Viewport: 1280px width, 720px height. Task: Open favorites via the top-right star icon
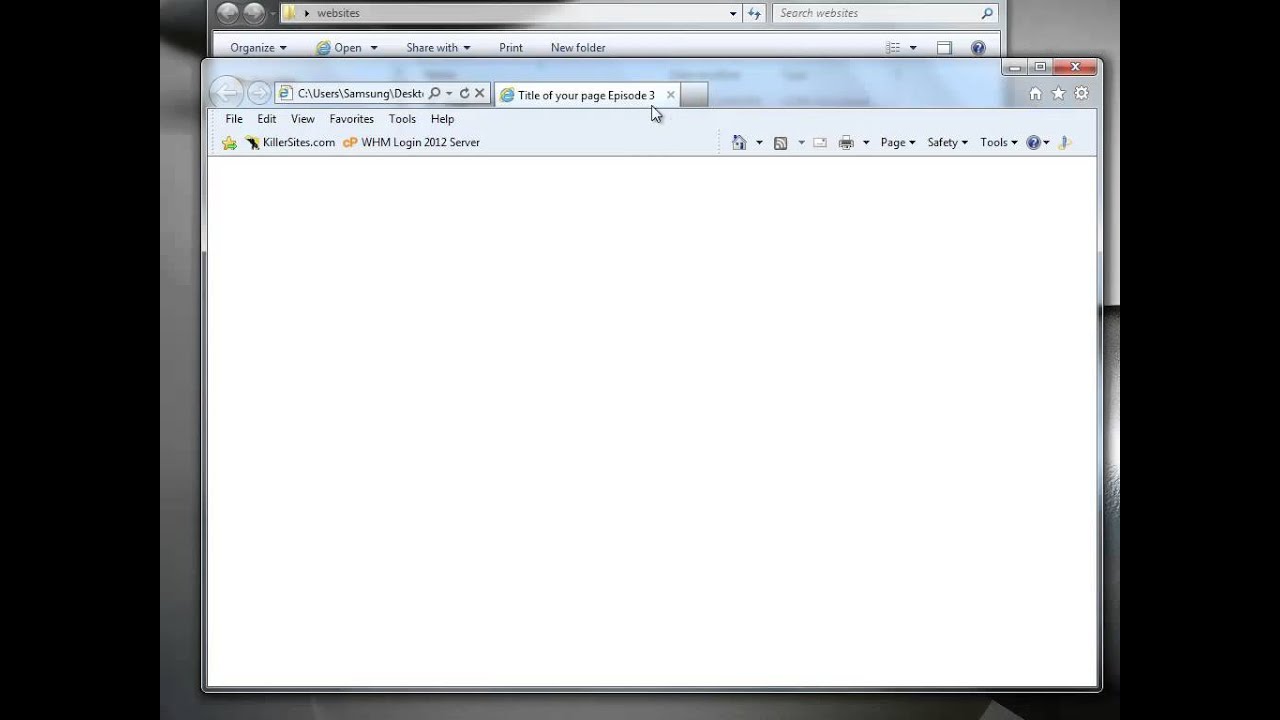click(1058, 93)
